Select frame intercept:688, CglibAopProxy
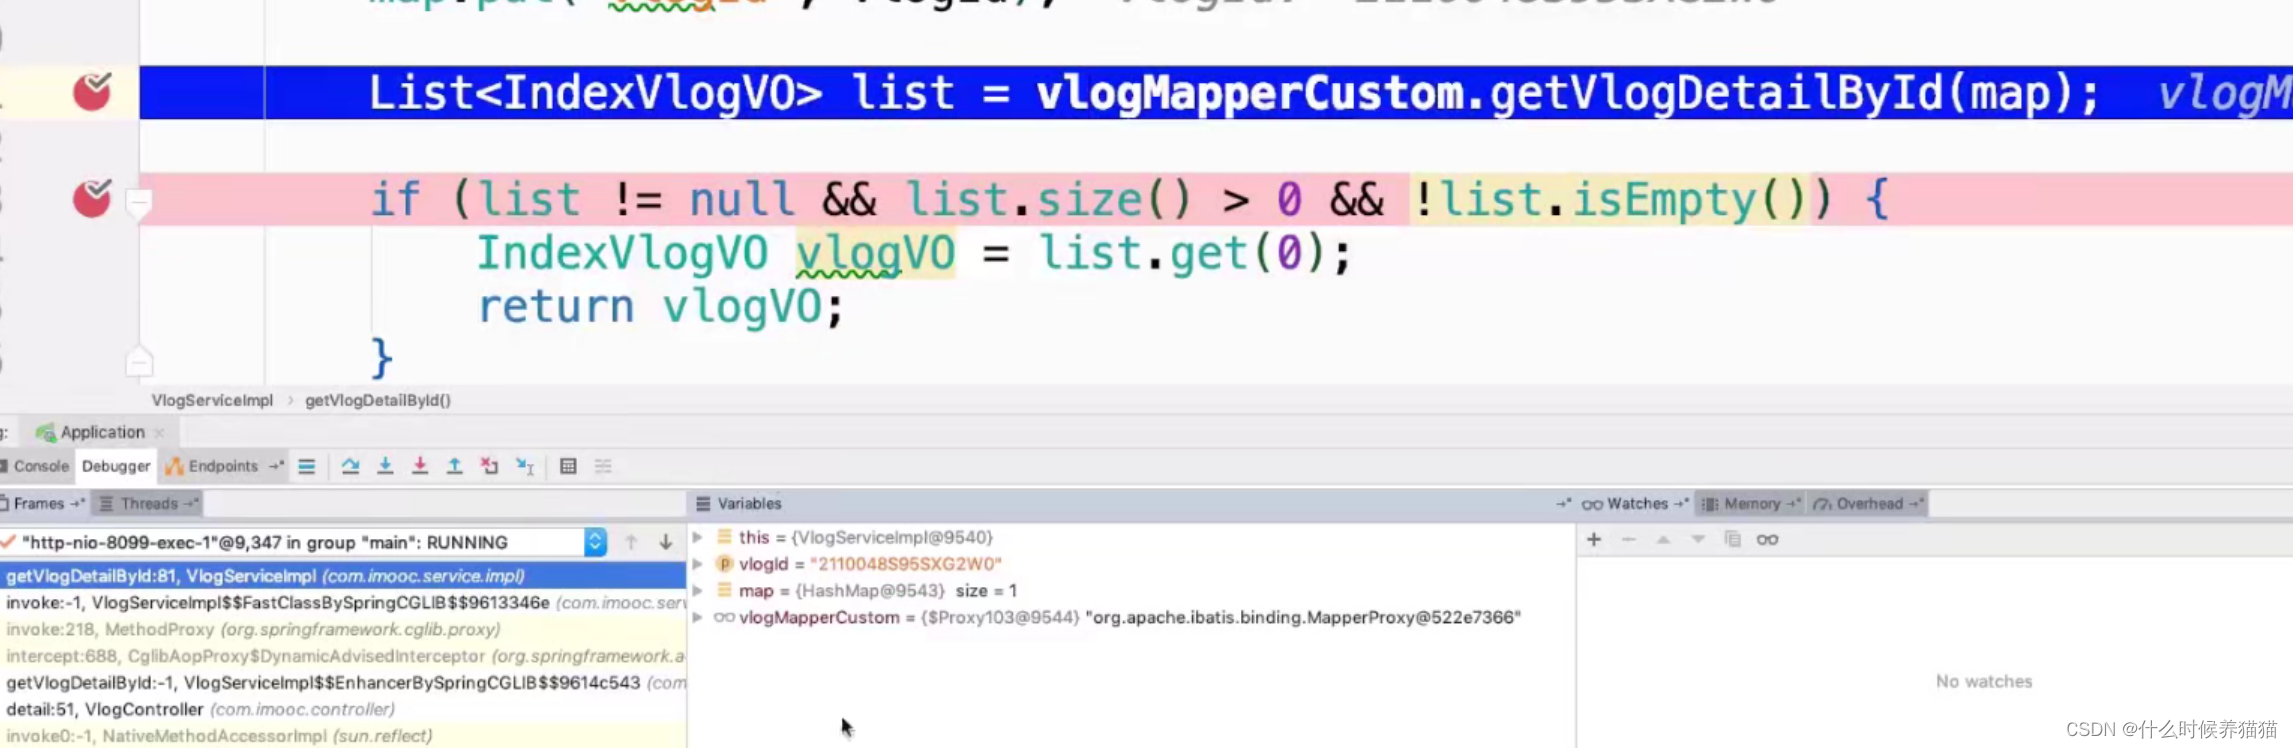This screenshot has height=748, width=2293. tap(343, 656)
